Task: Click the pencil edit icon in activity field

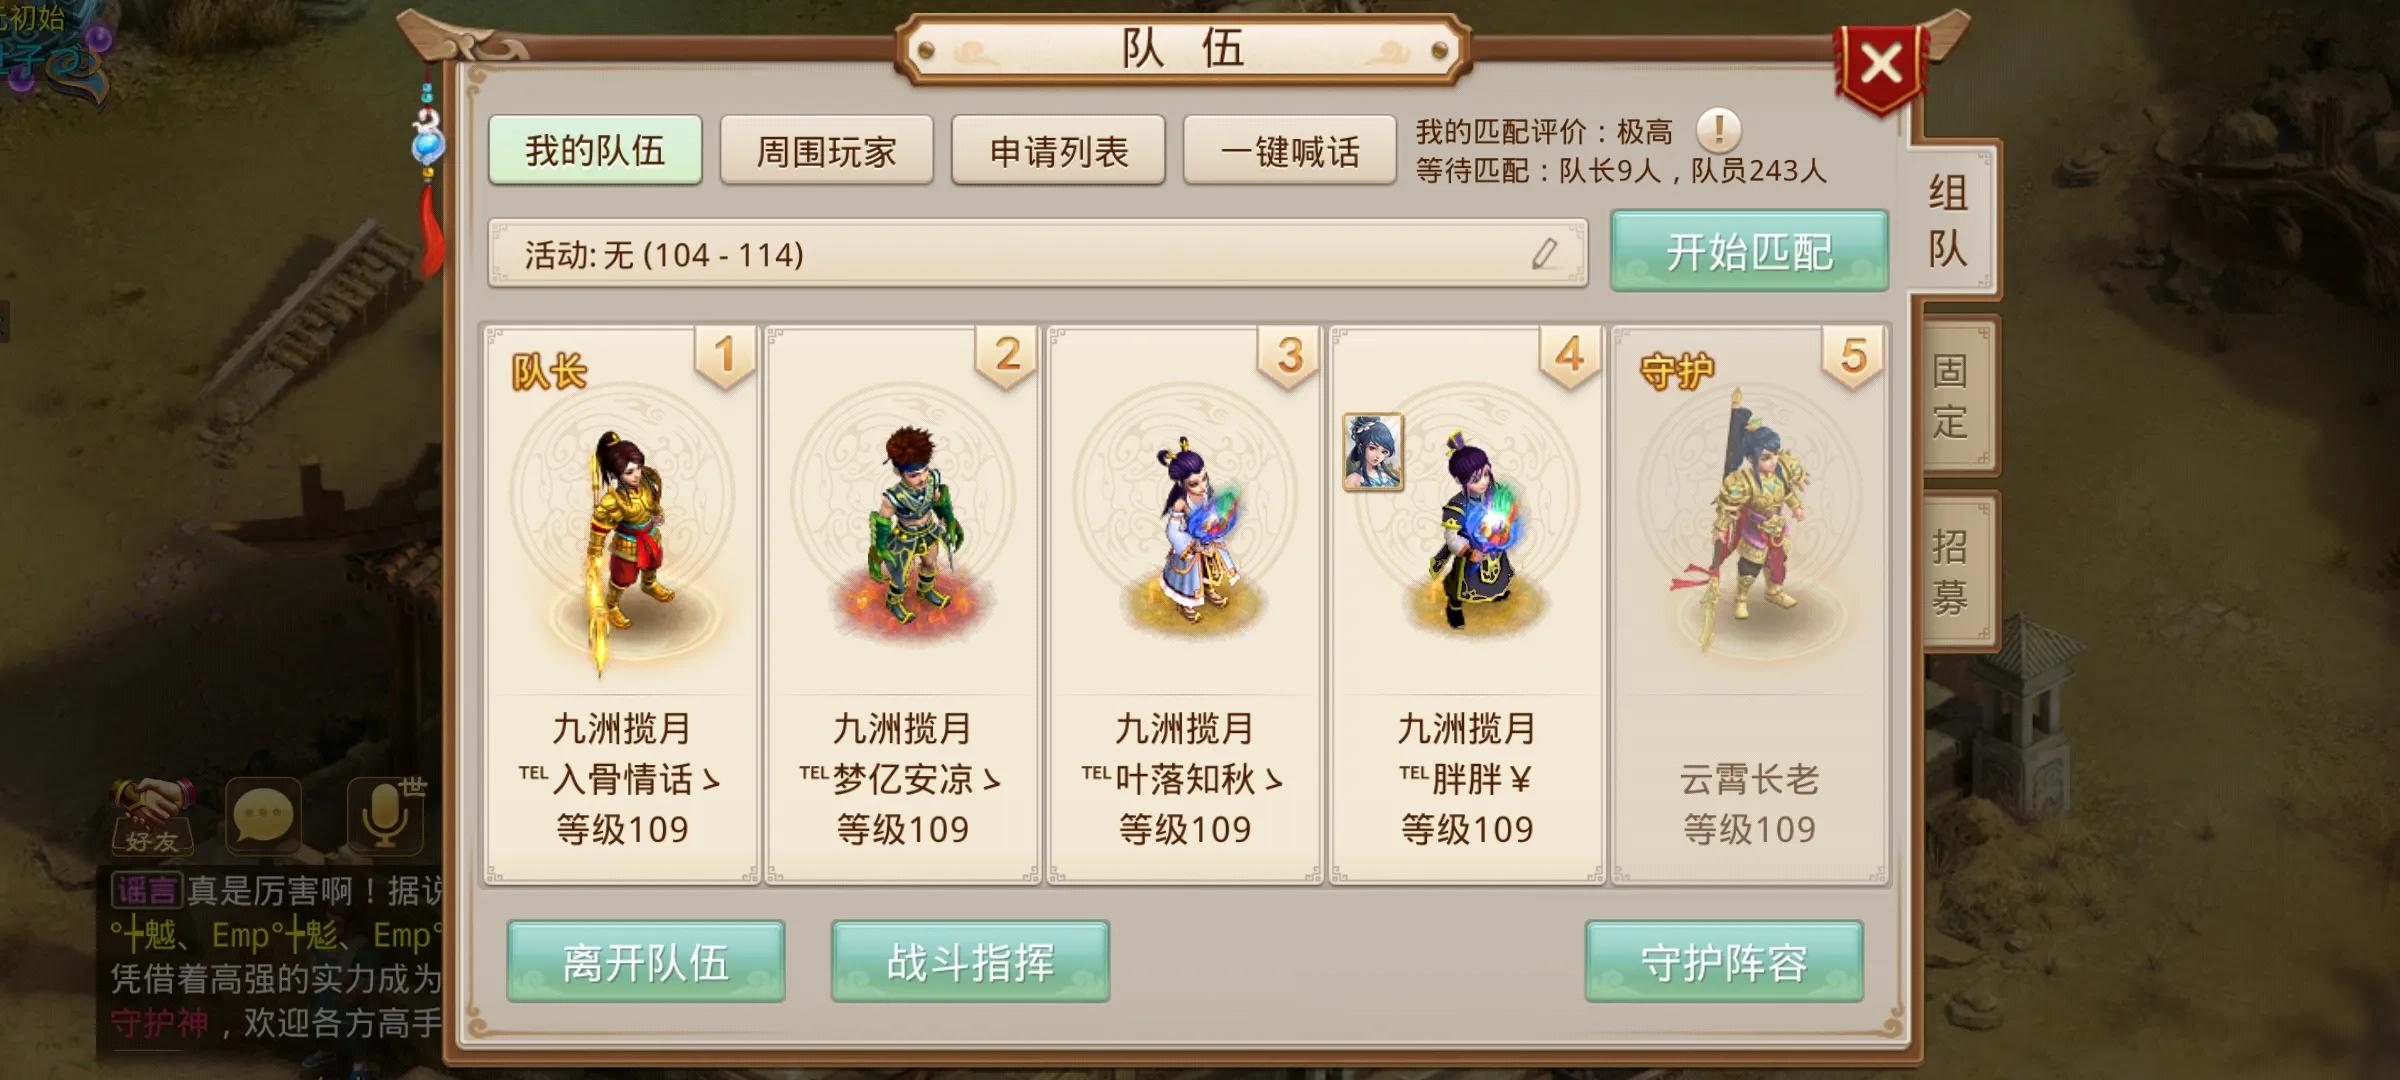Action: coord(1544,254)
